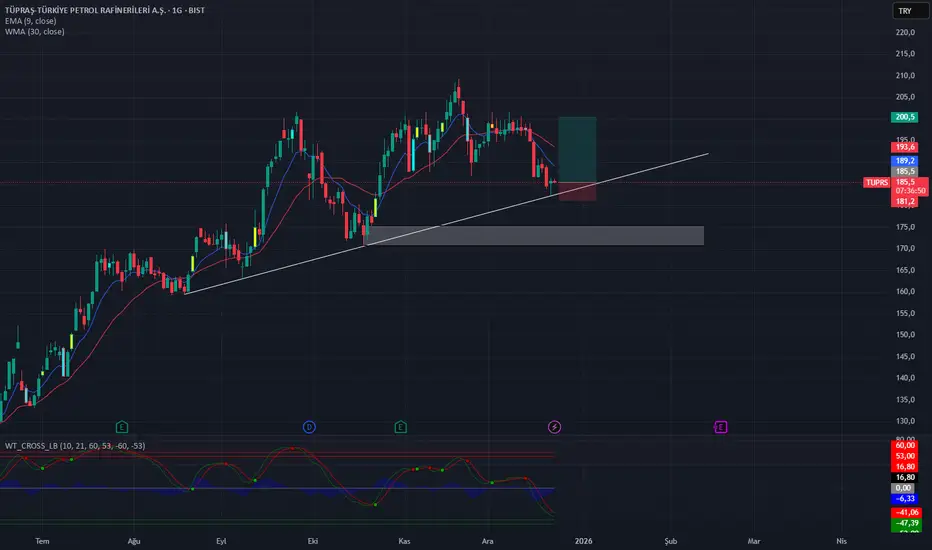Click the blue -6,33 indicator value label
The height and width of the screenshot is (550, 932).
(905, 499)
